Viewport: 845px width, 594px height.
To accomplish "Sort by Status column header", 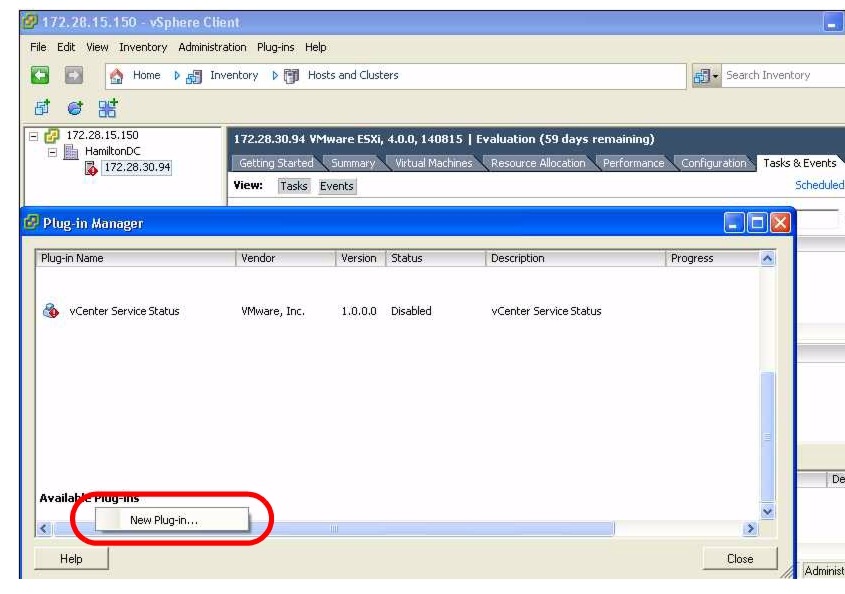I will tap(435, 258).
